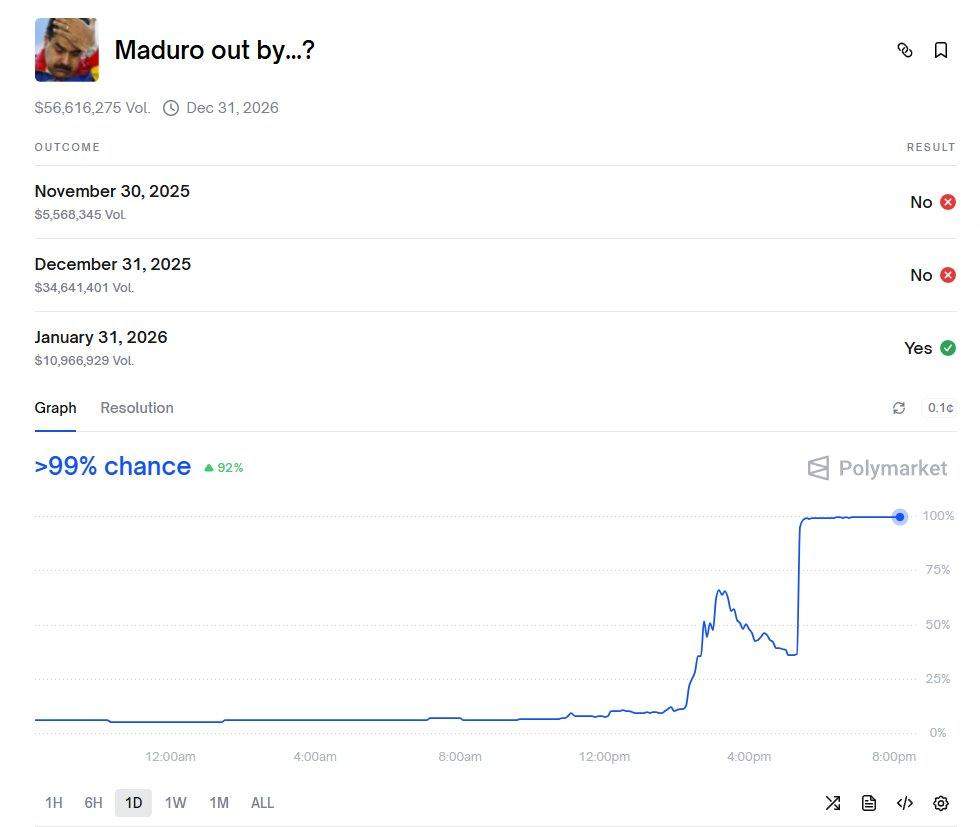Switch to the Resolution tab
This screenshot has width=980, height=827.
point(137,408)
